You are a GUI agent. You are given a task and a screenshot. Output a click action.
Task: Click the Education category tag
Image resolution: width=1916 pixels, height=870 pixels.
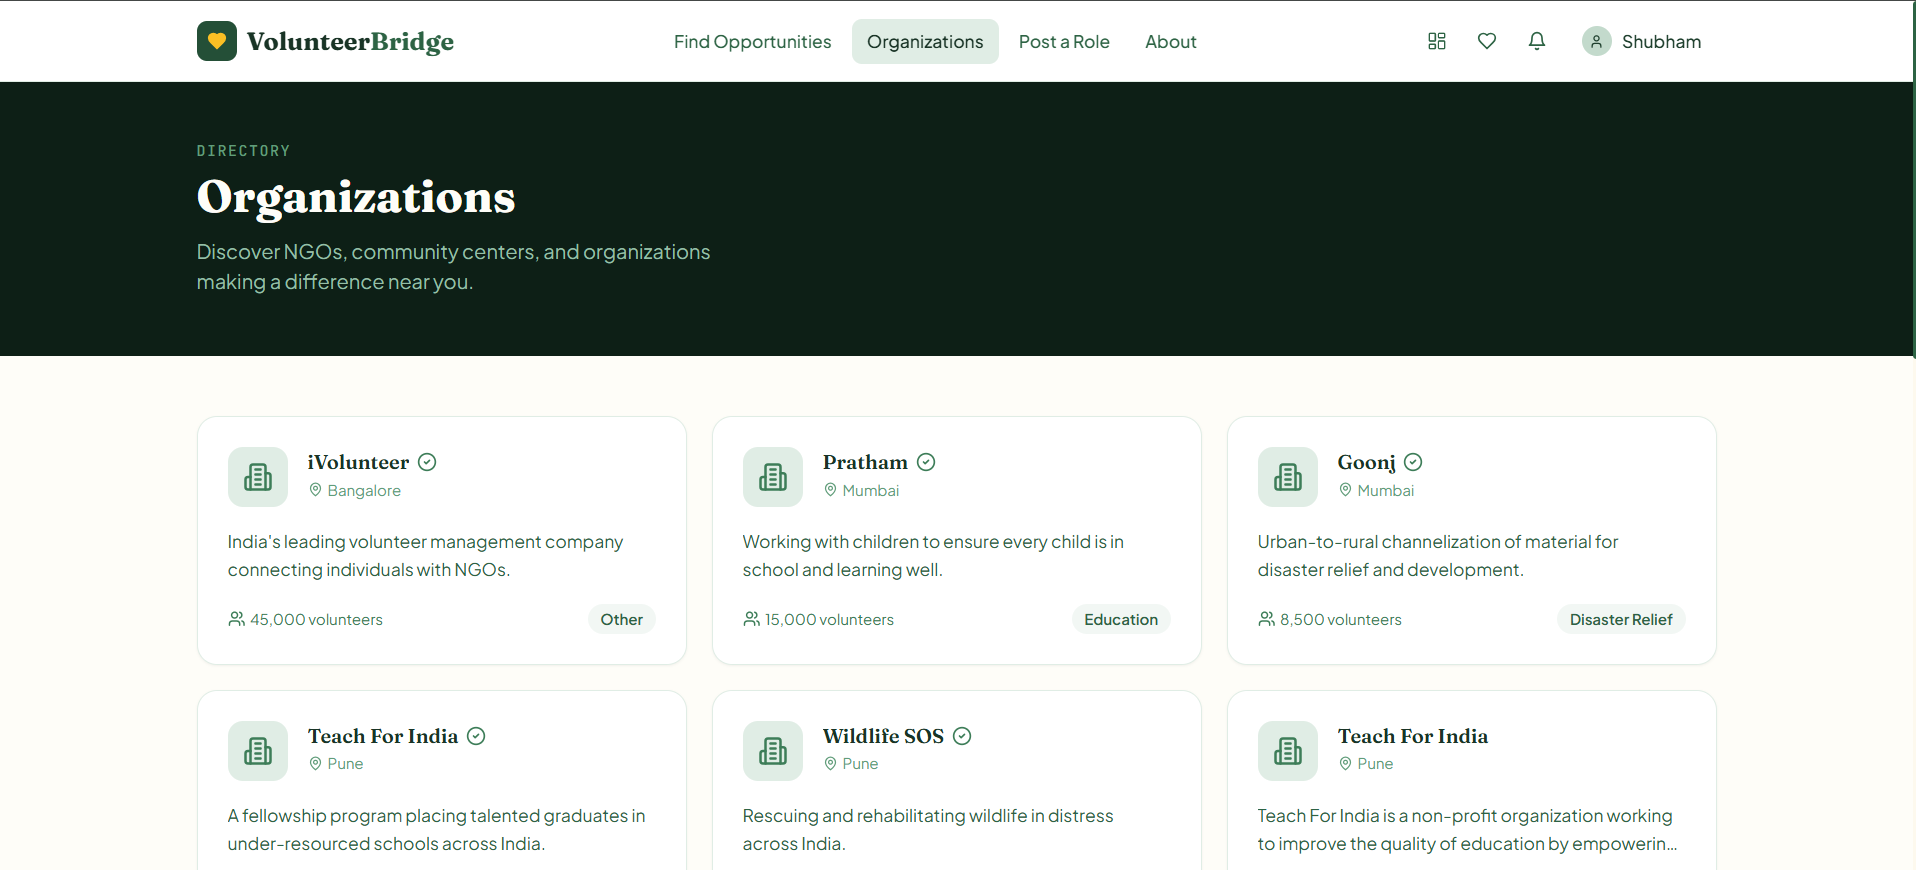tap(1121, 619)
